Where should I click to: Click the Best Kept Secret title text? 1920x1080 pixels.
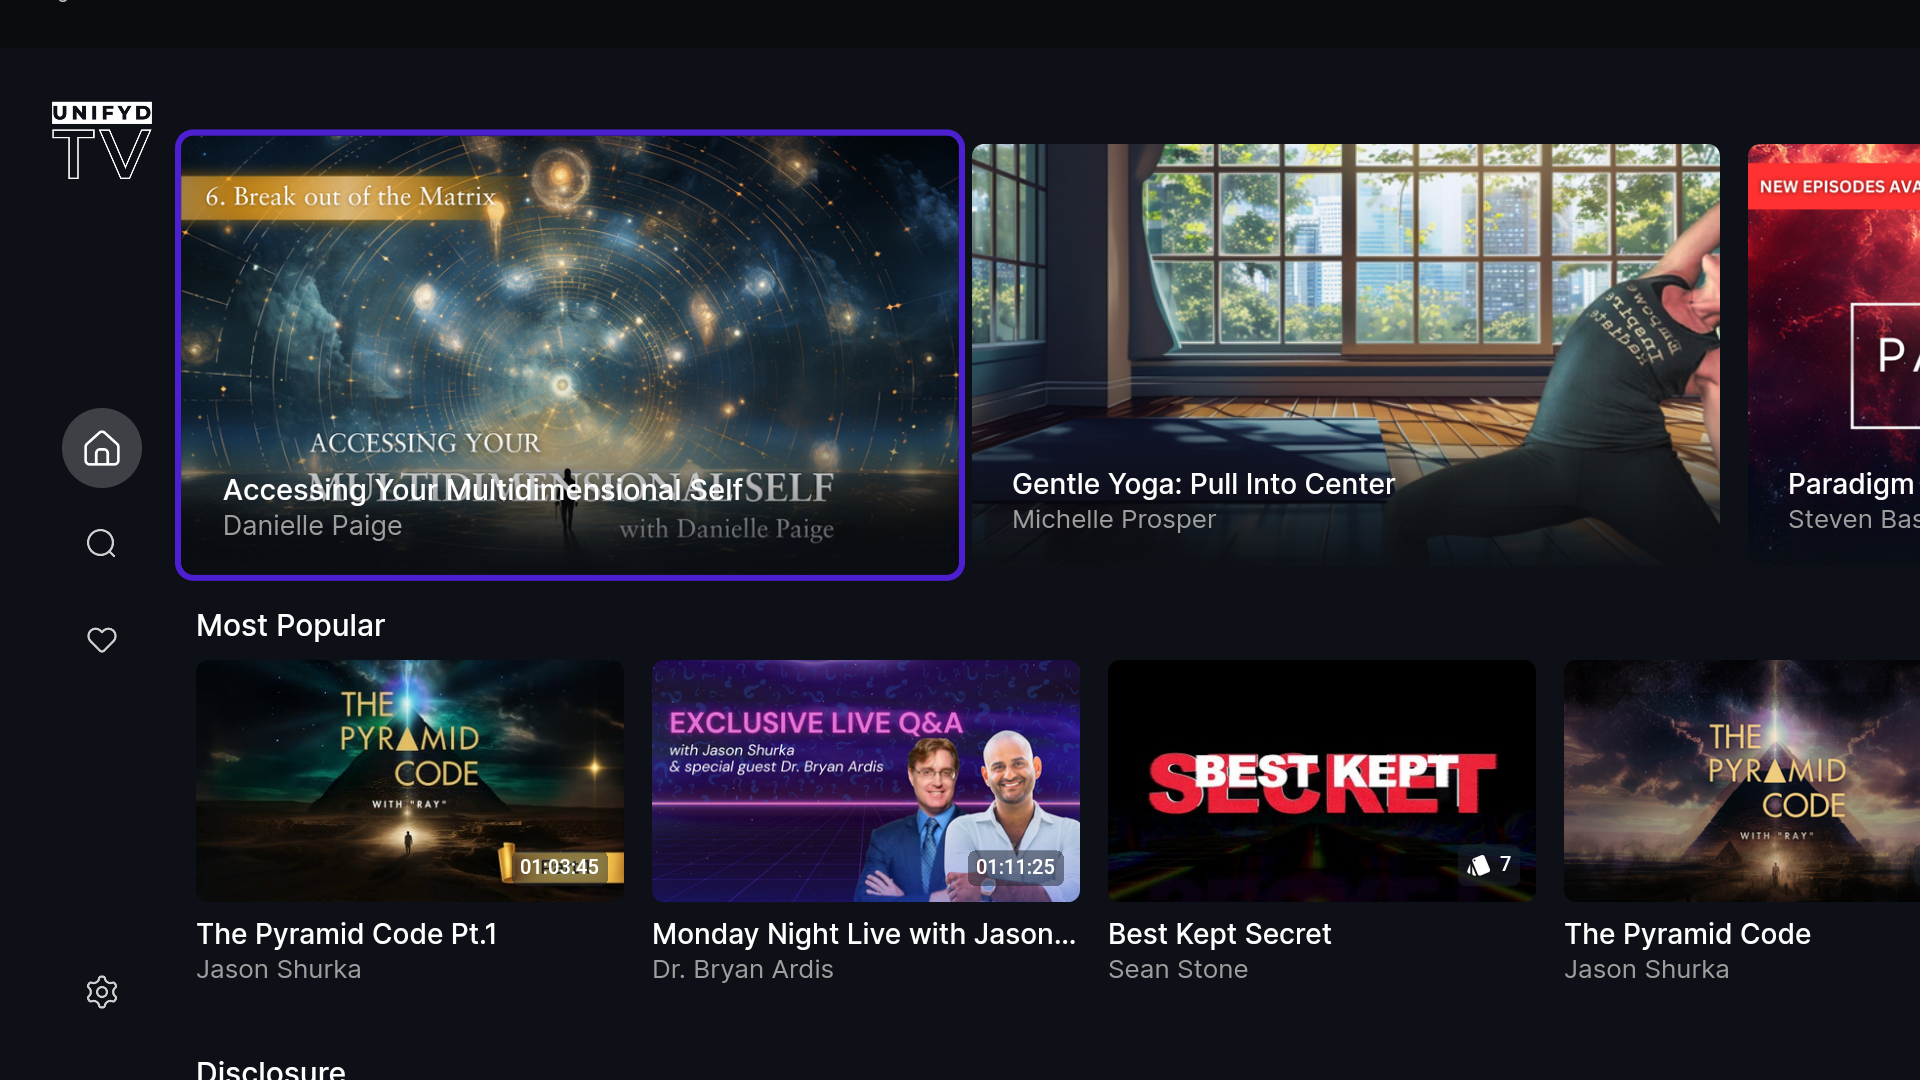pyautogui.click(x=1220, y=934)
